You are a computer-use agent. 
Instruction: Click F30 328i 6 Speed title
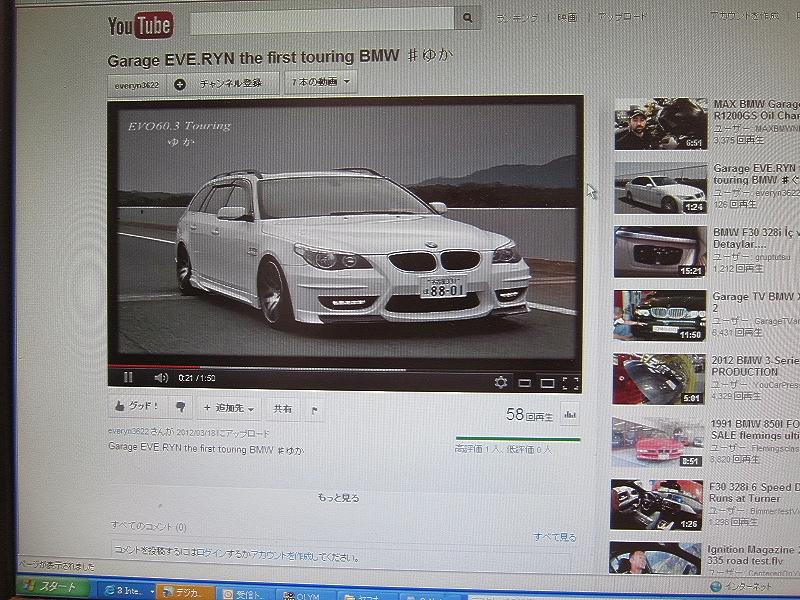754,493
